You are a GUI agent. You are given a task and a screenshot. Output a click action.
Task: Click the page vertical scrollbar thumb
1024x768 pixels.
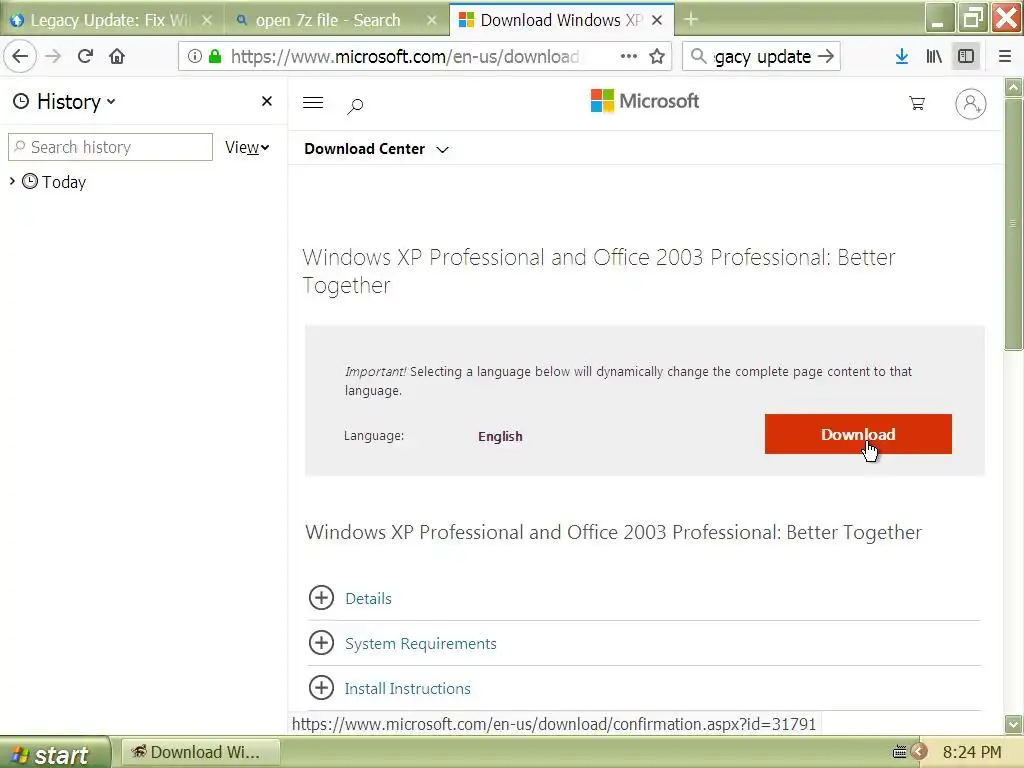click(1014, 223)
